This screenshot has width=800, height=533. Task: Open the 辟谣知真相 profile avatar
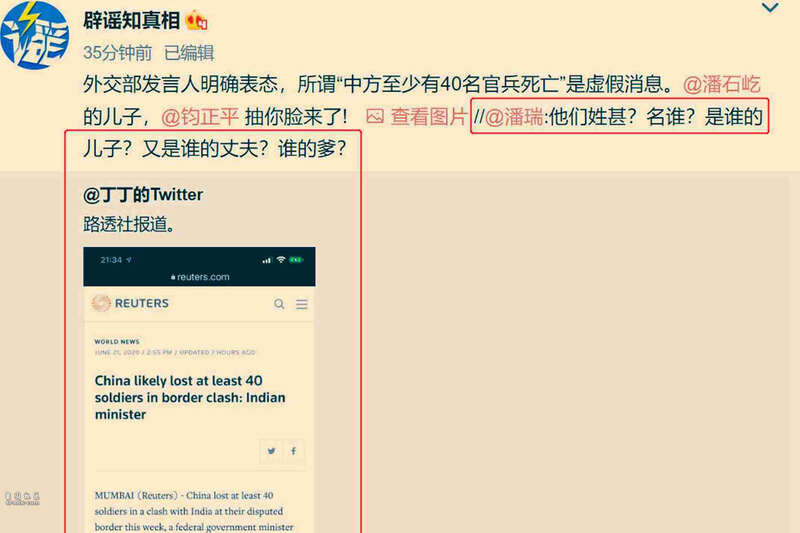pos(34,35)
